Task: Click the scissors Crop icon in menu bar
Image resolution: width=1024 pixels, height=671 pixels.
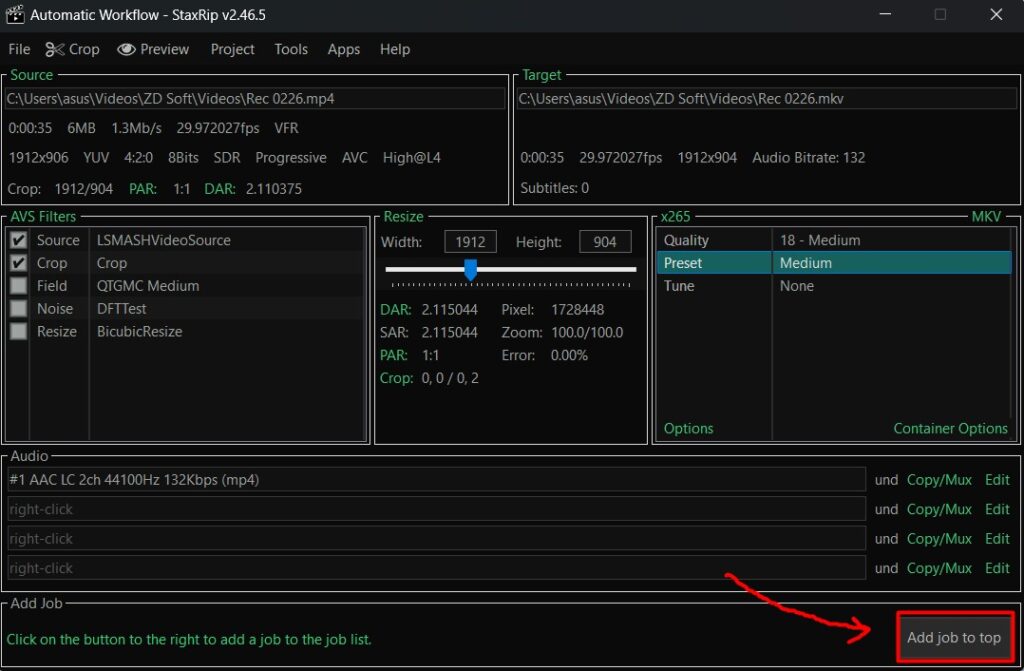Action: tap(55, 49)
